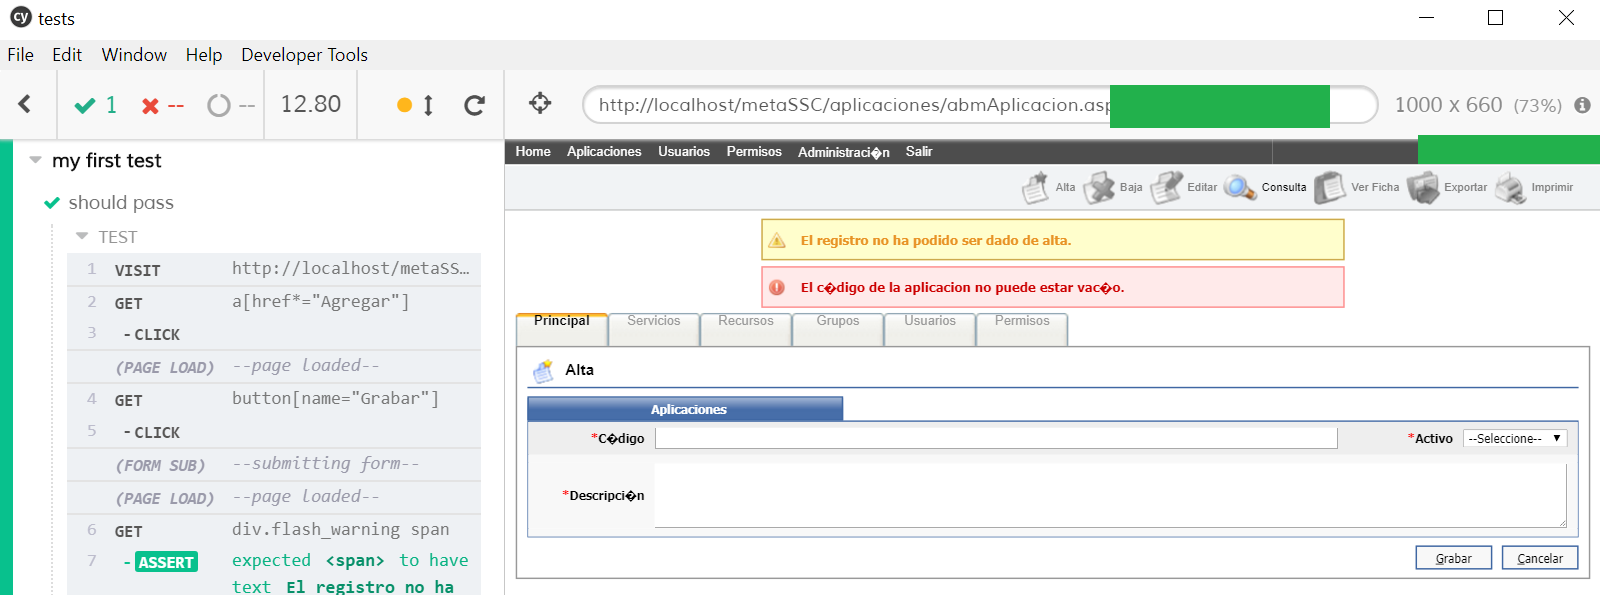Minimize the tests window
This screenshot has width=1600, height=595.
pyautogui.click(x=1427, y=18)
